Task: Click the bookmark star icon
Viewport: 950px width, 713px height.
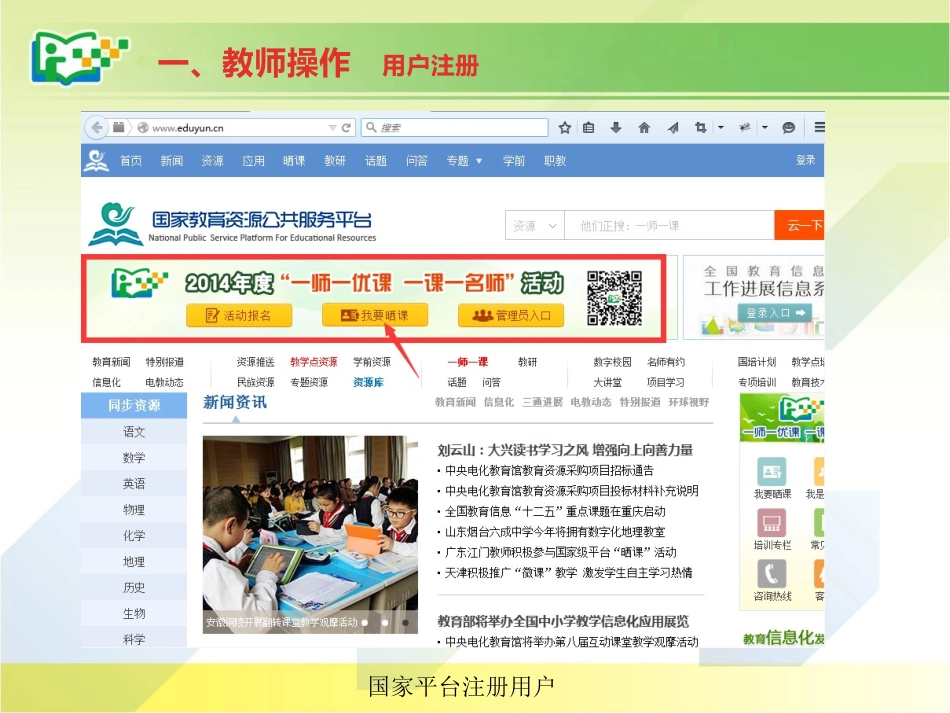Action: (565, 127)
